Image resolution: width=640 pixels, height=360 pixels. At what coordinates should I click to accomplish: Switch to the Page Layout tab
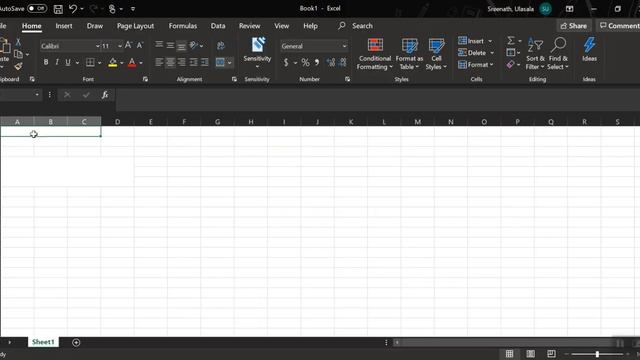[x=136, y=26]
